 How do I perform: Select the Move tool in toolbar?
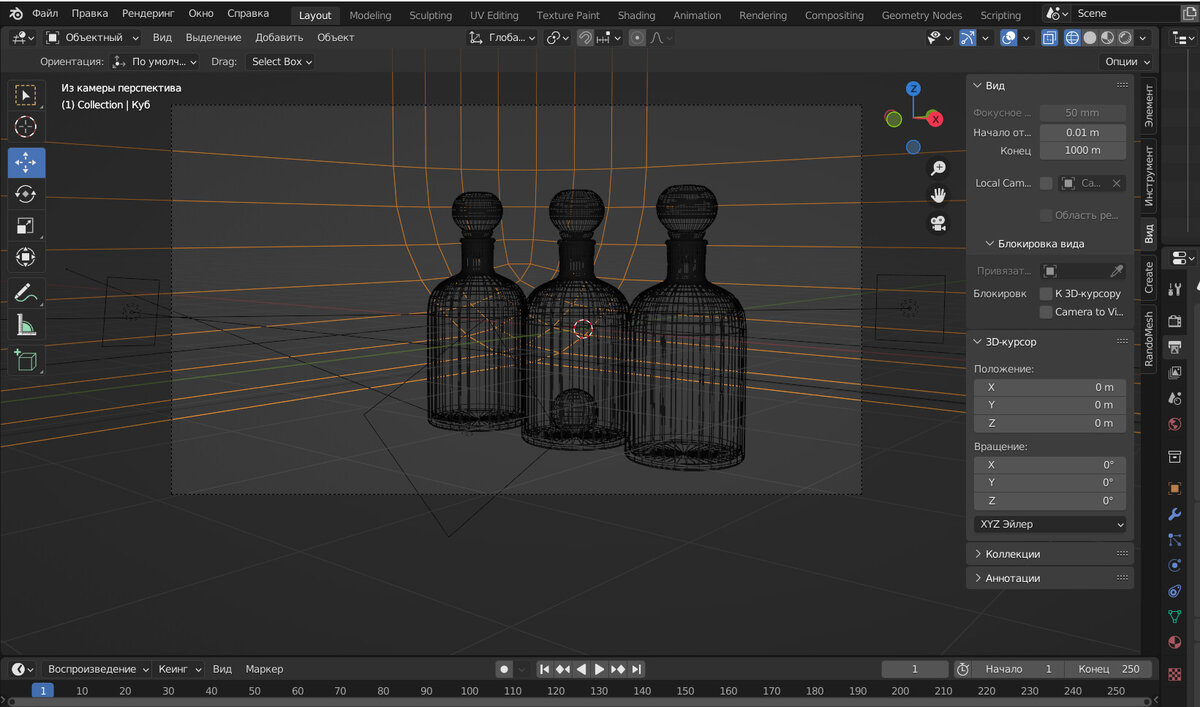tap(26, 162)
